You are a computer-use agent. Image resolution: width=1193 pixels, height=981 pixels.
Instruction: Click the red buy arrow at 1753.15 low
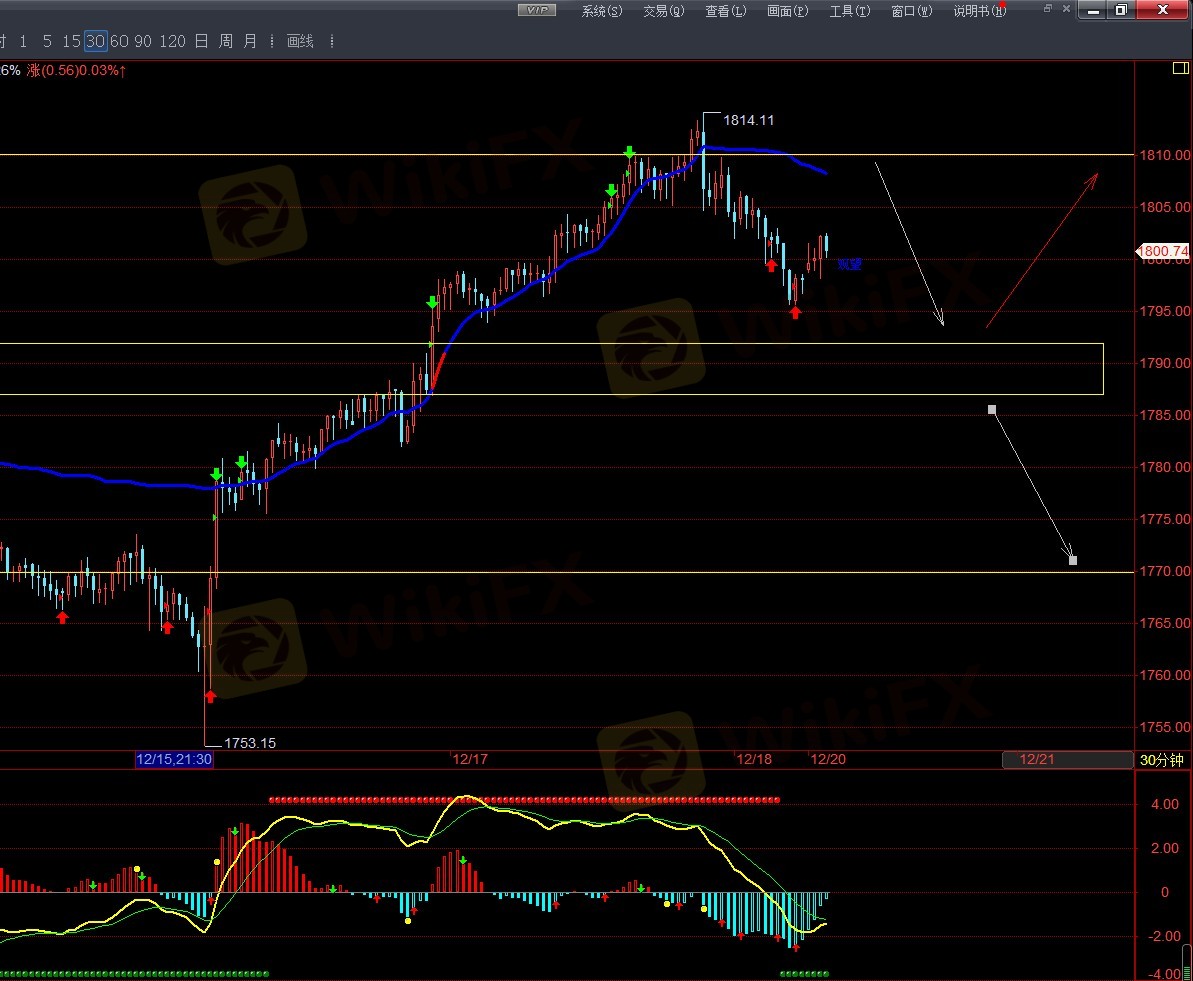210,696
